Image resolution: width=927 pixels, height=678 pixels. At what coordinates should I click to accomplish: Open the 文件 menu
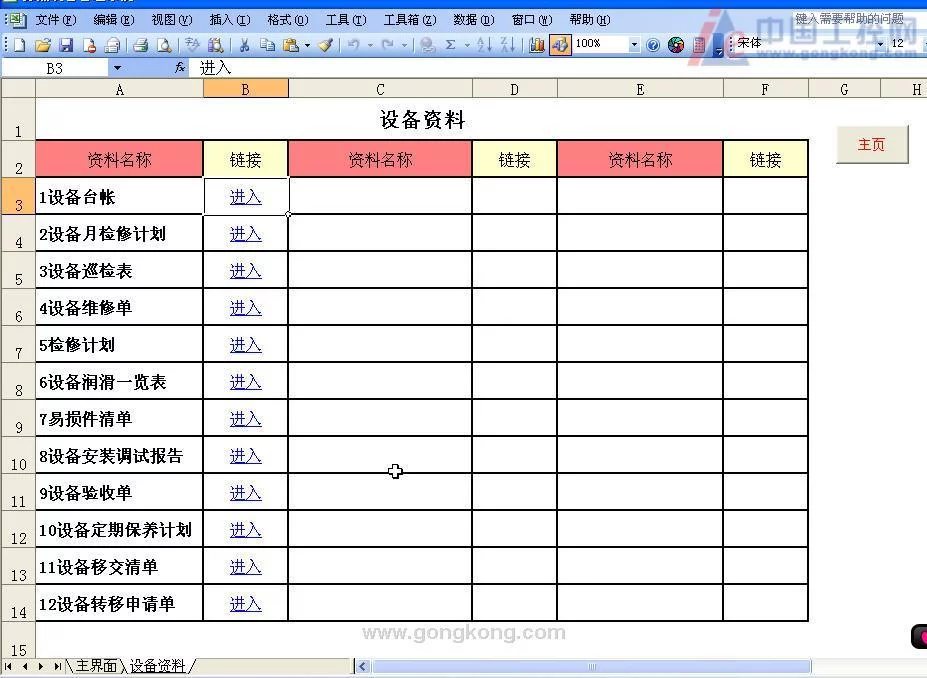pos(56,20)
